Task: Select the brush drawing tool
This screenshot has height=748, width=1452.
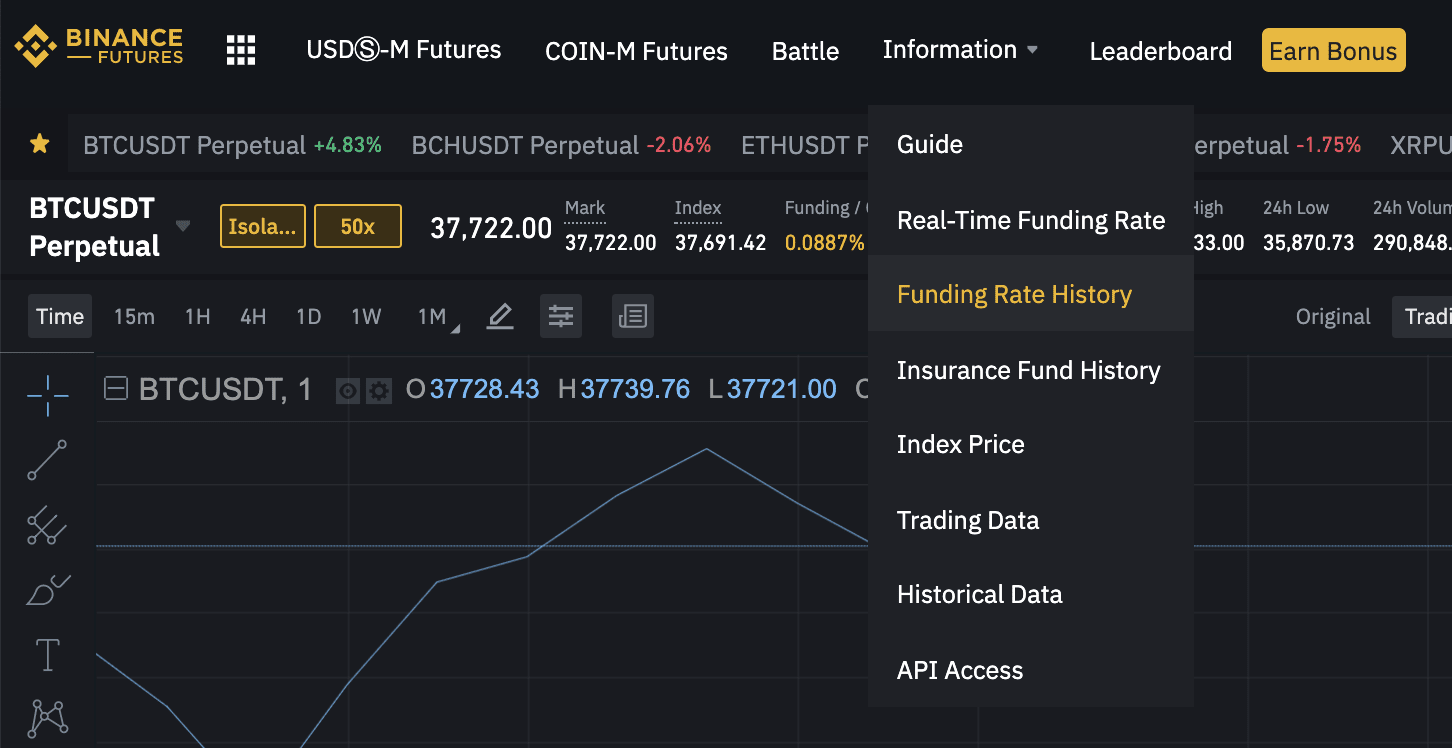Action: coord(47,591)
